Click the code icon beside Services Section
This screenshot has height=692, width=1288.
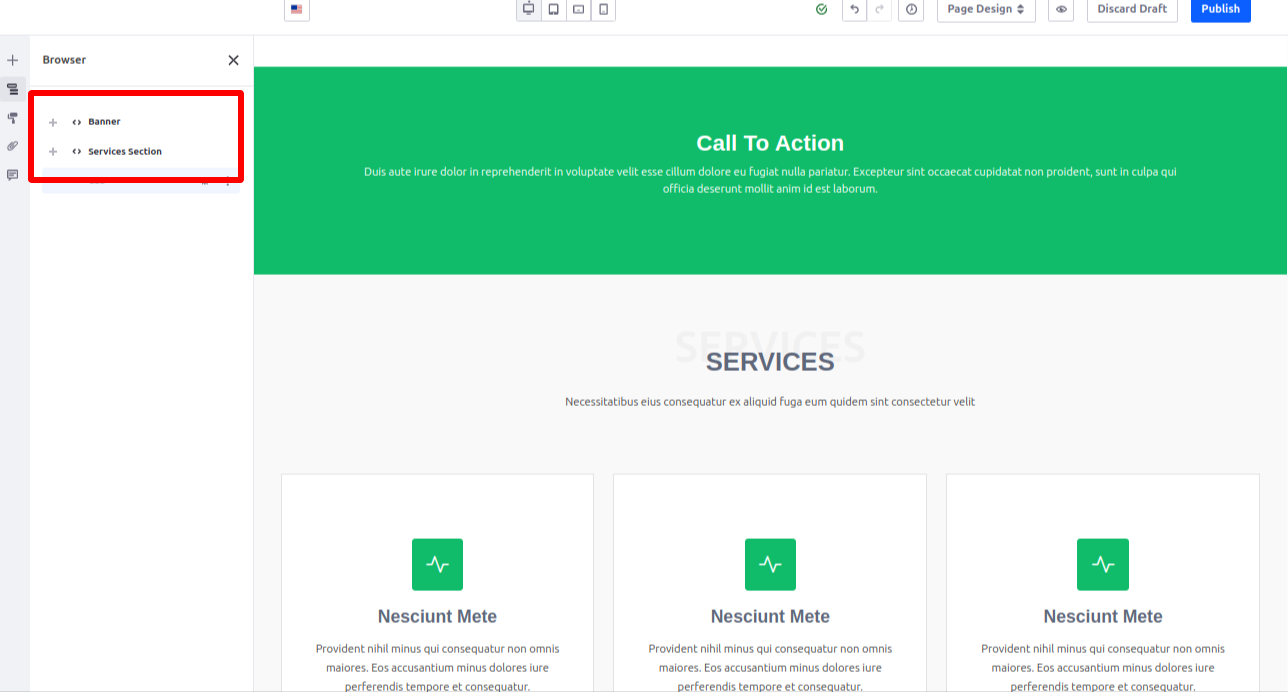(x=77, y=152)
